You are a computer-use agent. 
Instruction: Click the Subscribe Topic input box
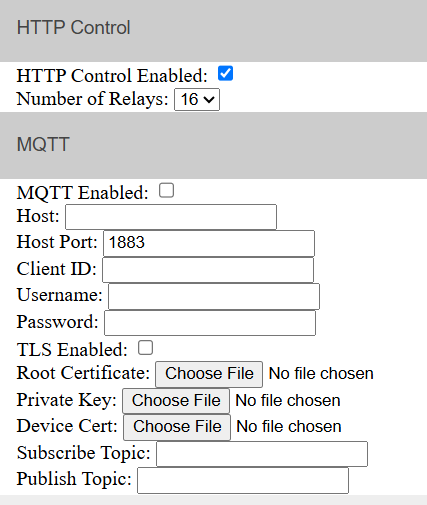262,454
